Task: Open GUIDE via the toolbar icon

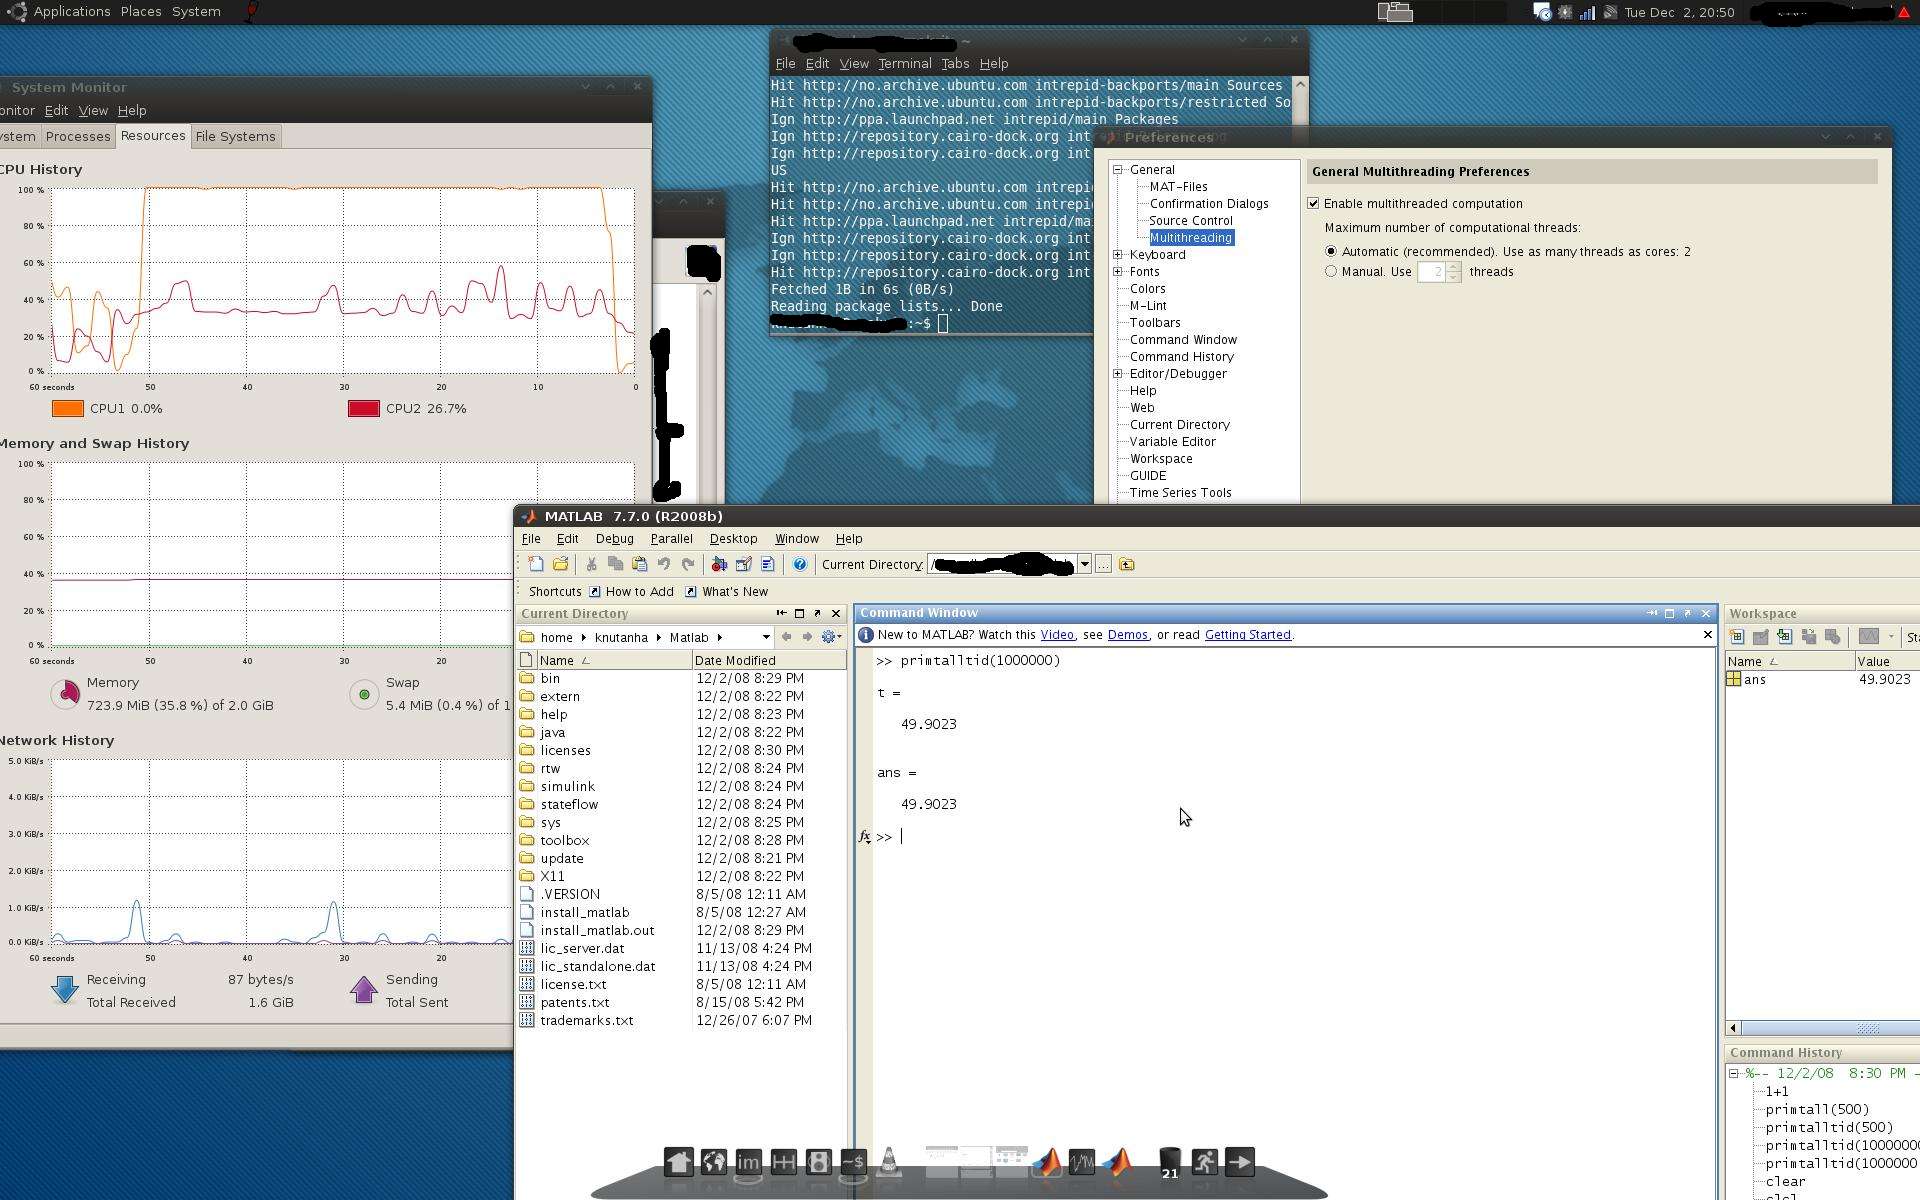Action: pos(743,564)
